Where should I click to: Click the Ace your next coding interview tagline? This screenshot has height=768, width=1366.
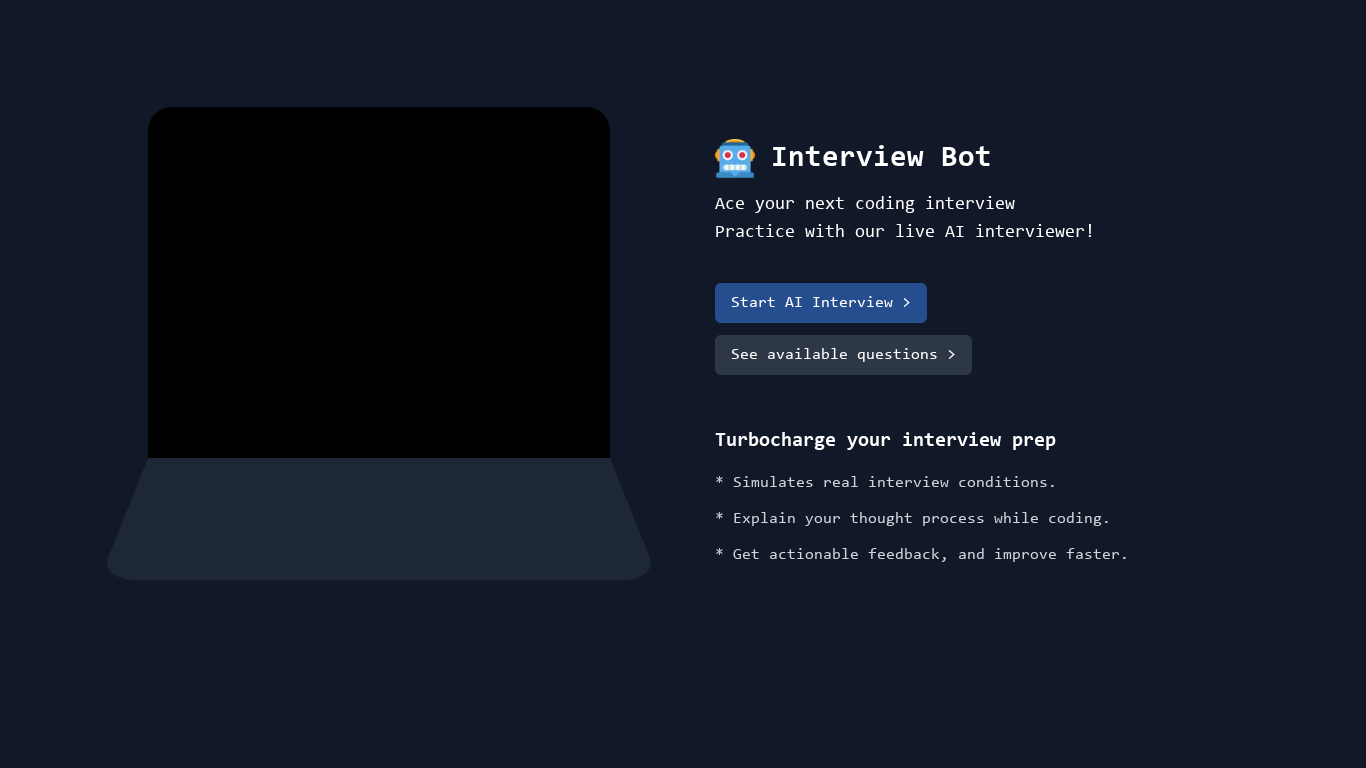(864, 203)
